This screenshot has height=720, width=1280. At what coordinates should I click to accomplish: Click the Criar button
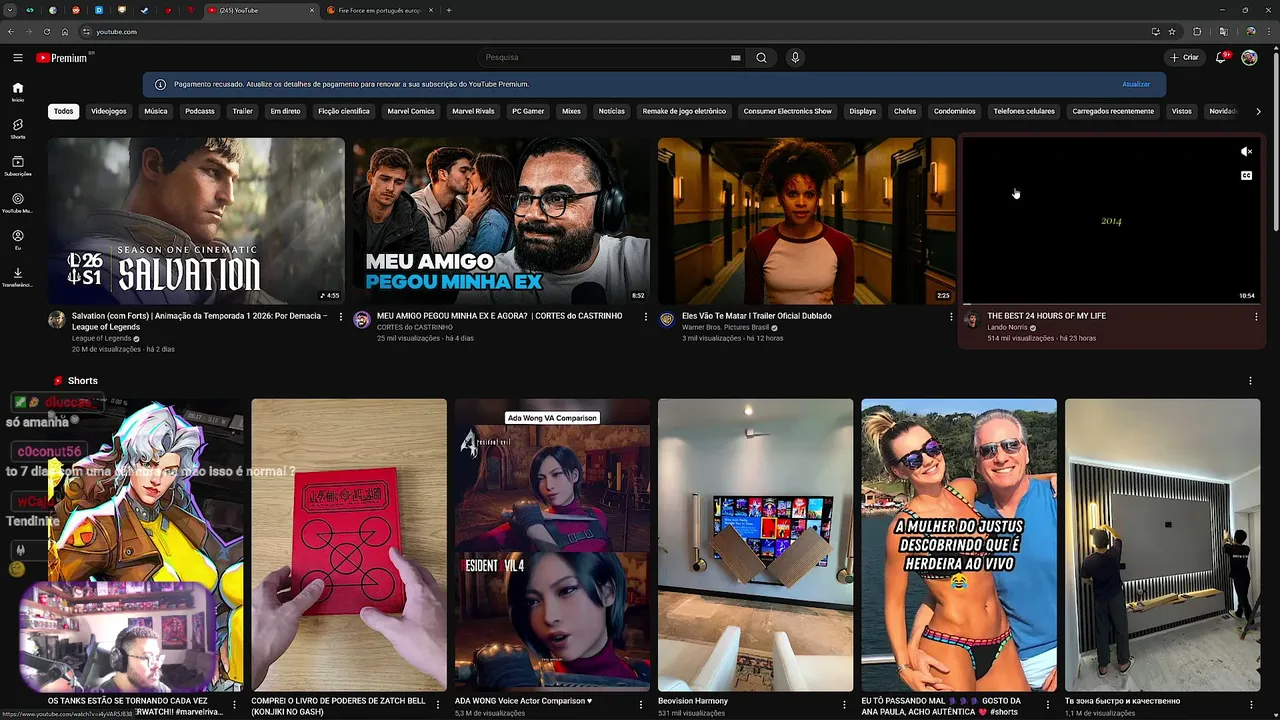(1184, 58)
